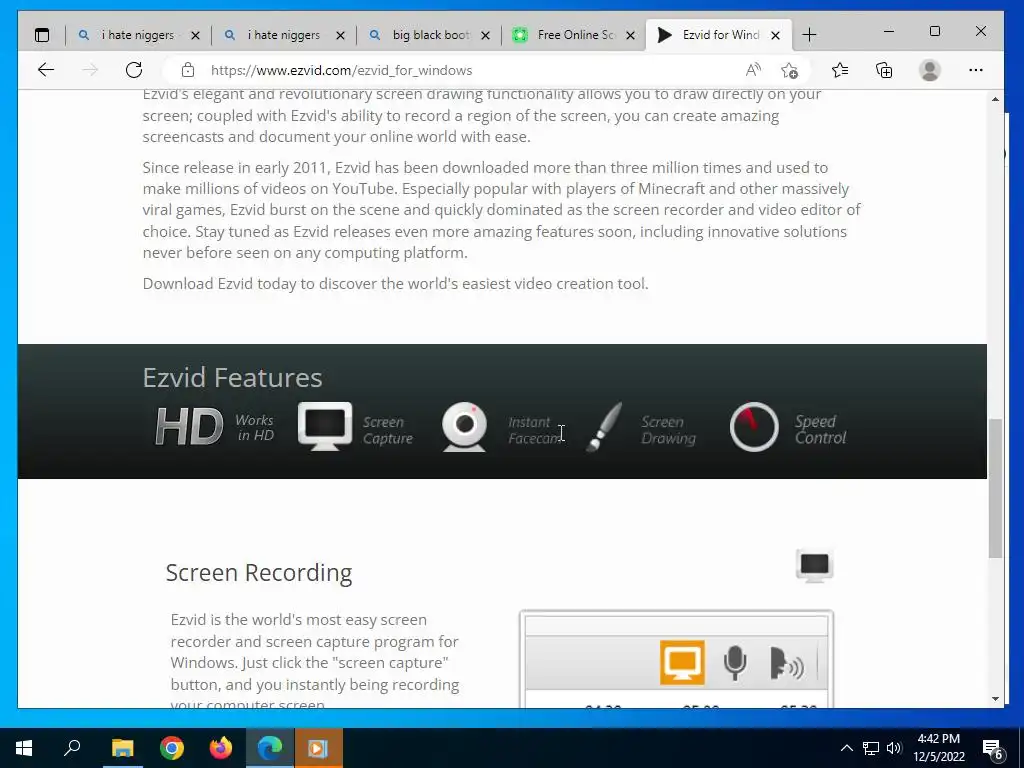Click the 'Speed Control' feature label
Screen dimensions: 1024x768
click(820, 429)
